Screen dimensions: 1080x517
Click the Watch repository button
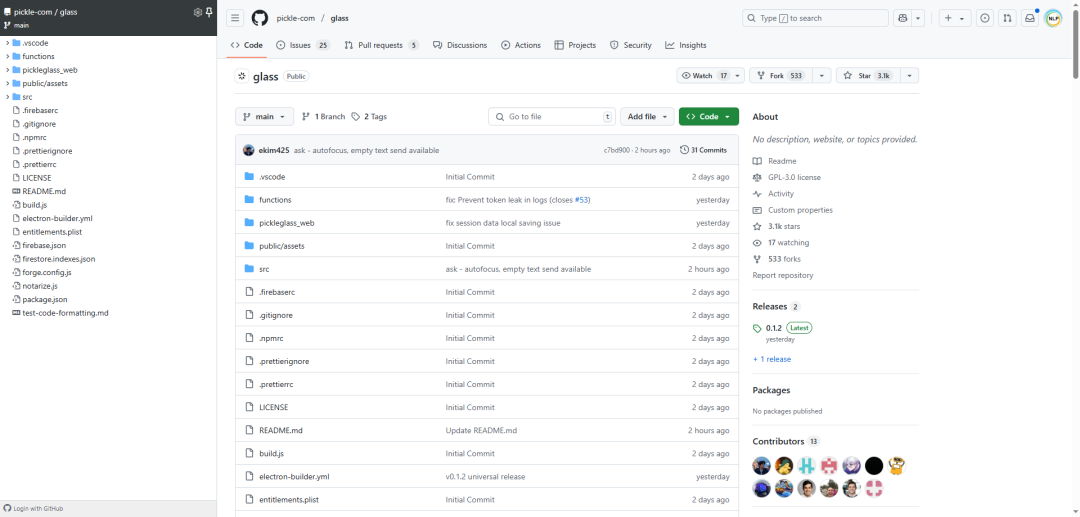(704, 76)
